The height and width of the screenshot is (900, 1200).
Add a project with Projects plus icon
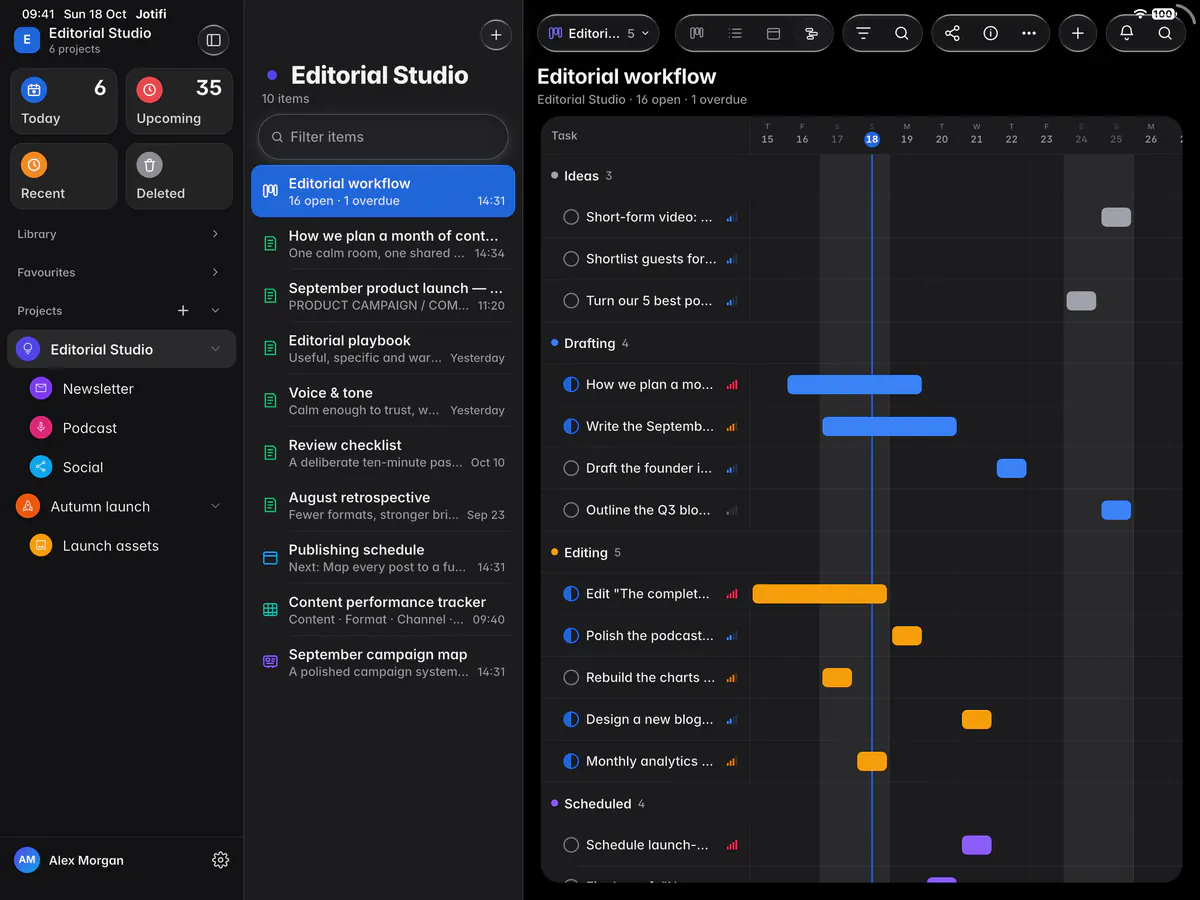click(183, 311)
